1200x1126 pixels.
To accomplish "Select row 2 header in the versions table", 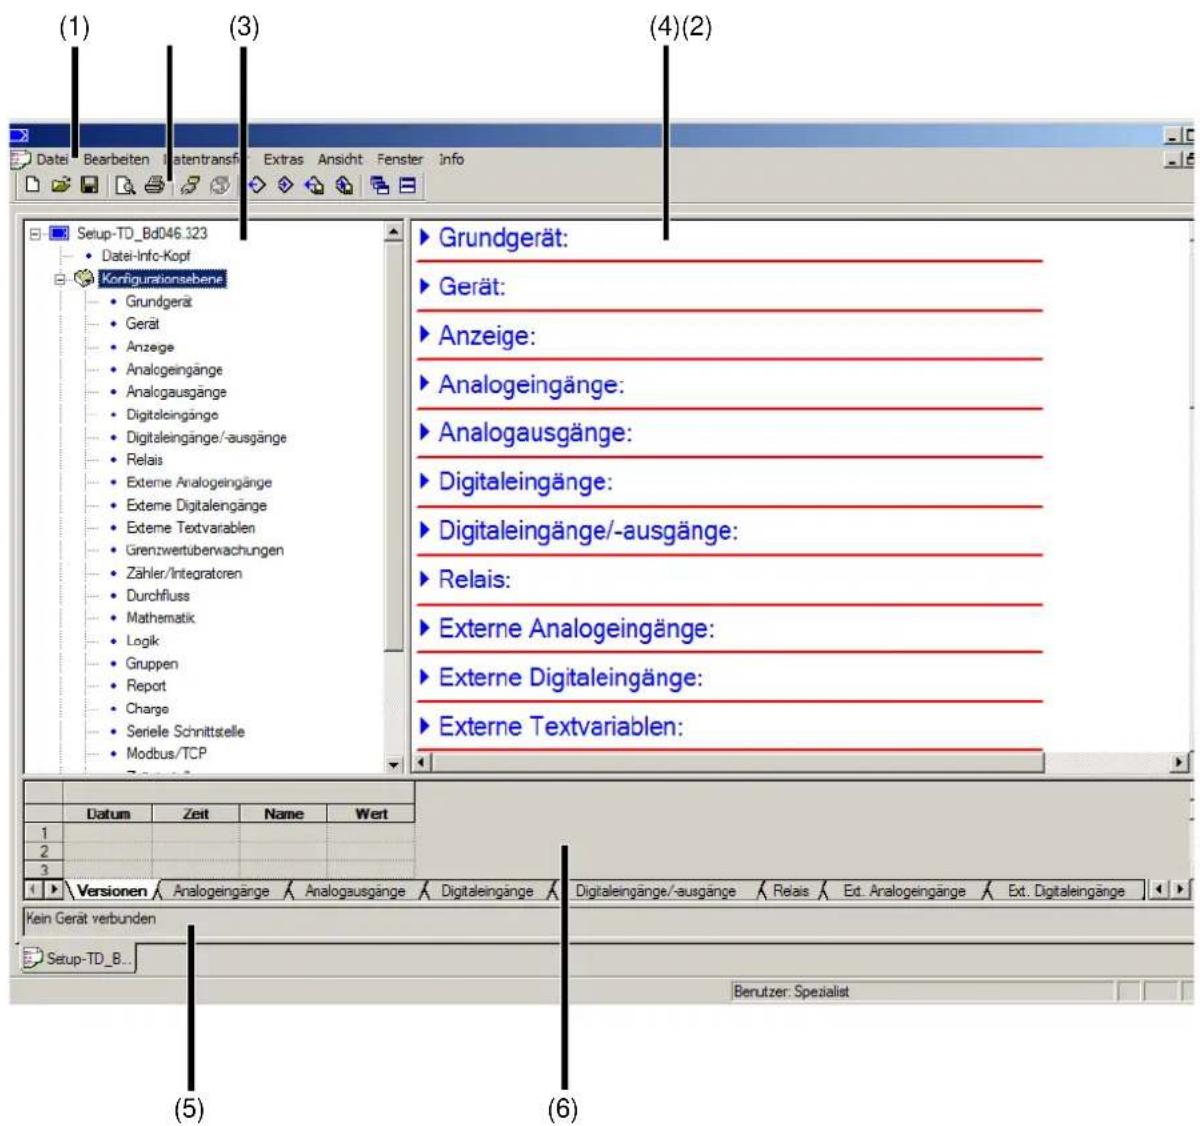I will (x=43, y=851).
